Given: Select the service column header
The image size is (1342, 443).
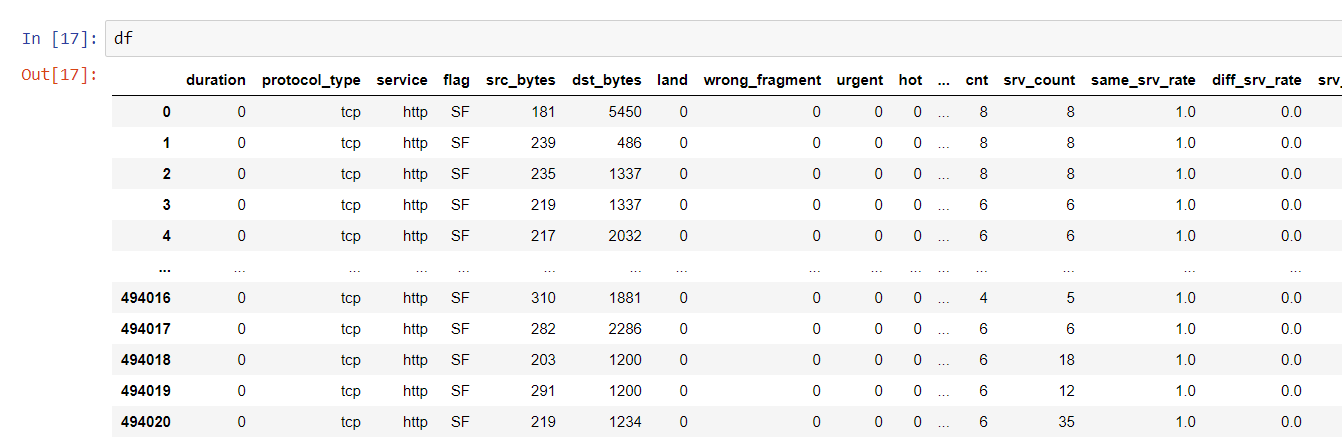Looking at the screenshot, I should point(402,80).
